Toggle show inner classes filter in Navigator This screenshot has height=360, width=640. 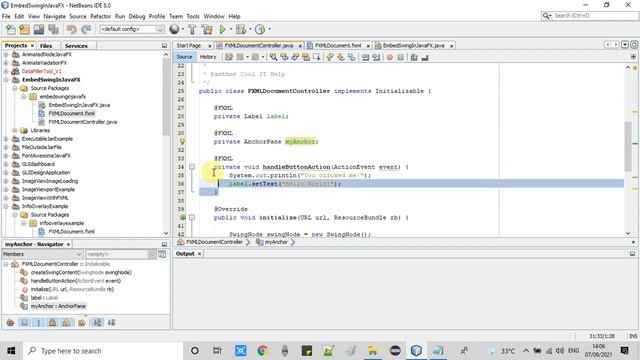67,323
